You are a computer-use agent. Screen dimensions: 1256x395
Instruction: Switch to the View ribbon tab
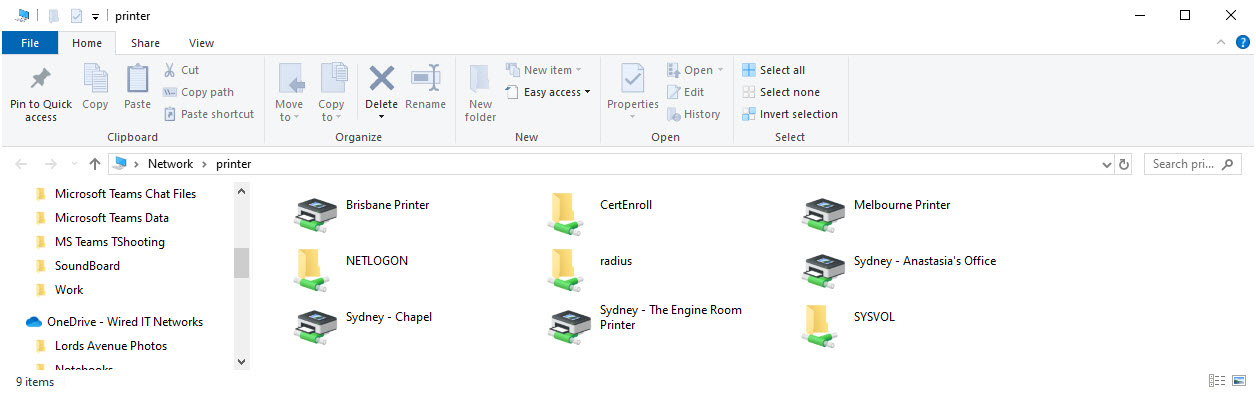[x=201, y=43]
